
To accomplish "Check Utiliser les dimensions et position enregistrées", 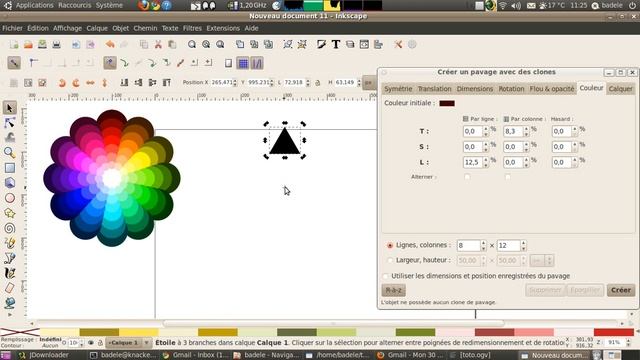I will click(386, 276).
